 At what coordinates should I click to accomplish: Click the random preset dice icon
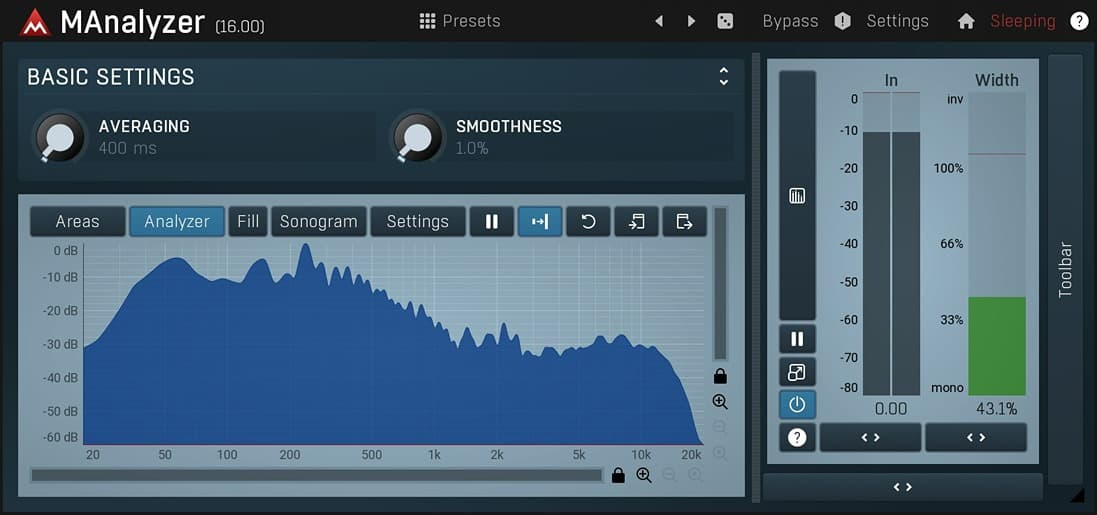[725, 21]
